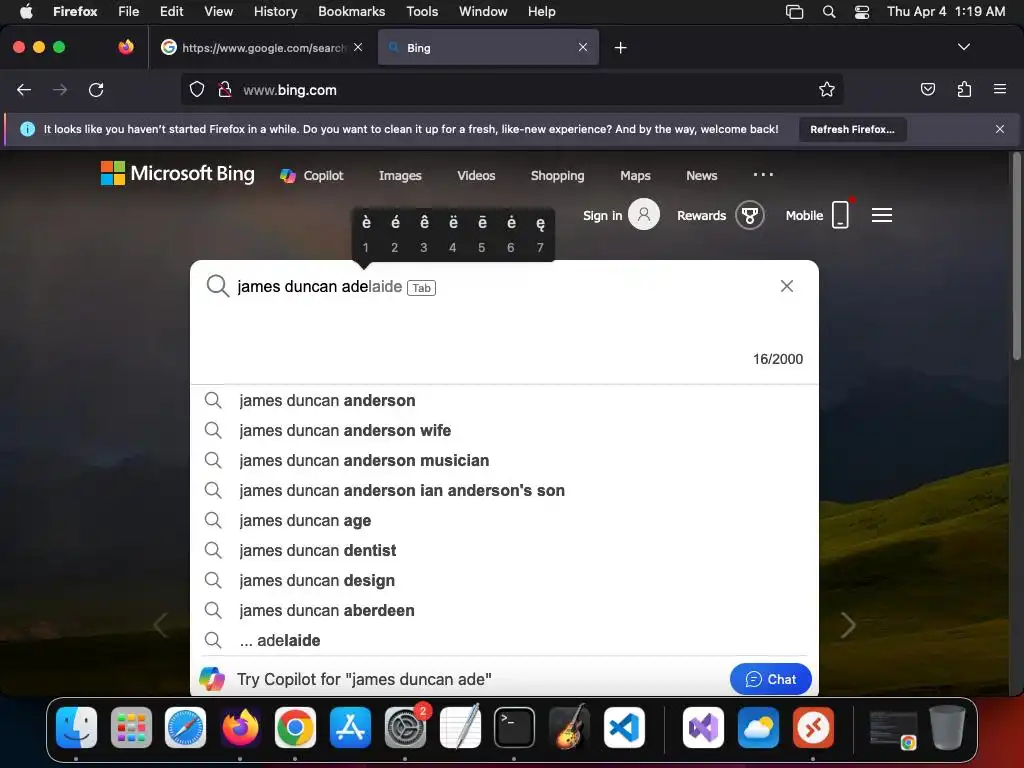Select suggestion james duncan aberdeen

pyautogui.click(x=504, y=611)
